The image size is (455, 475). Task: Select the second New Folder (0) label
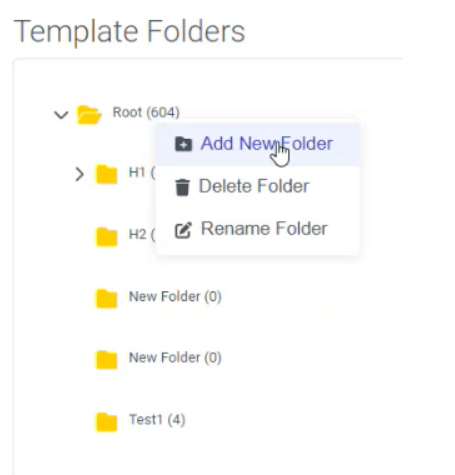(x=175, y=358)
